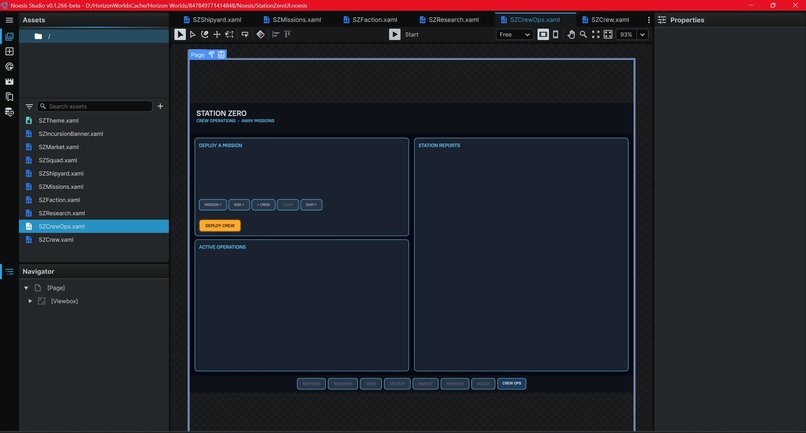Click the paint roller icon on Page tag

tap(212, 55)
